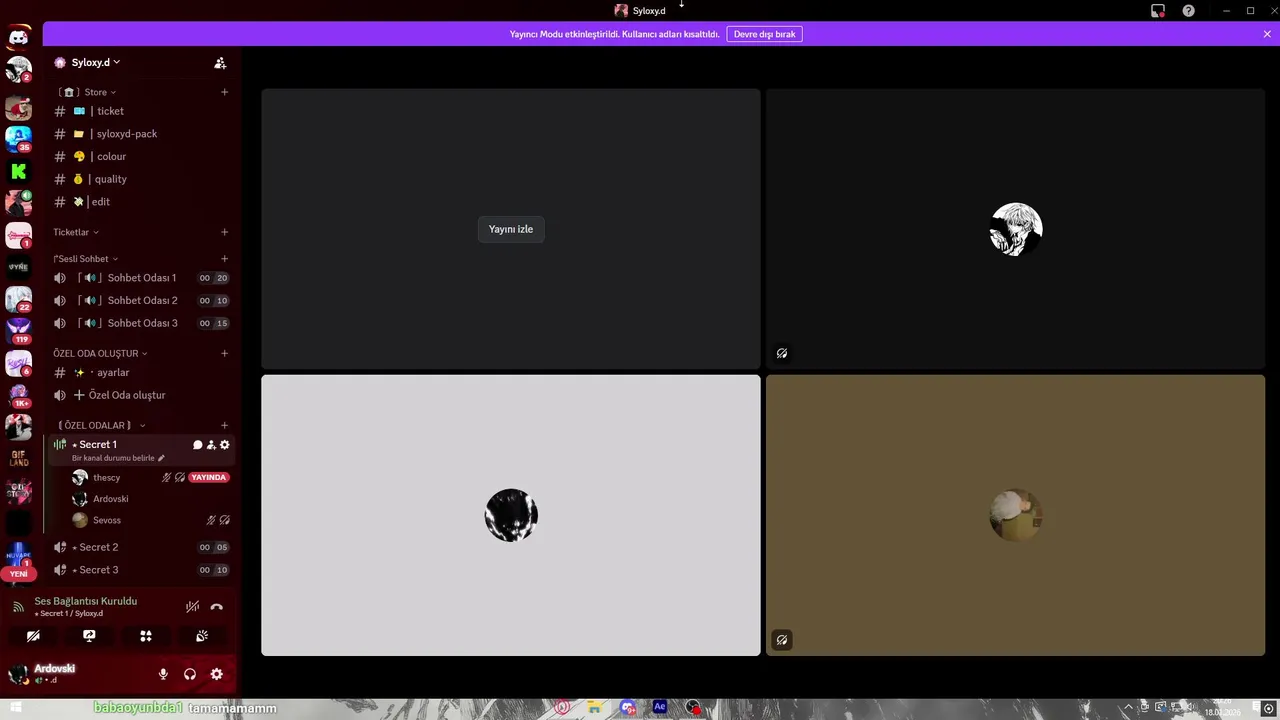1280x720 pixels.
Task: Collapse the ÖZEL ODALAR category
Action: [x=101, y=426]
